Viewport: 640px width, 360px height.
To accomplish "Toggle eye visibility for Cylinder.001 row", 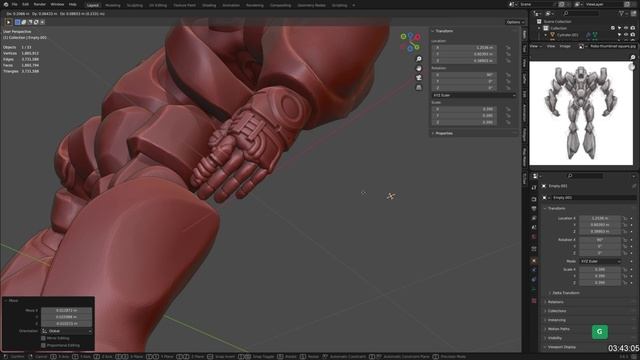I will 626,35.
